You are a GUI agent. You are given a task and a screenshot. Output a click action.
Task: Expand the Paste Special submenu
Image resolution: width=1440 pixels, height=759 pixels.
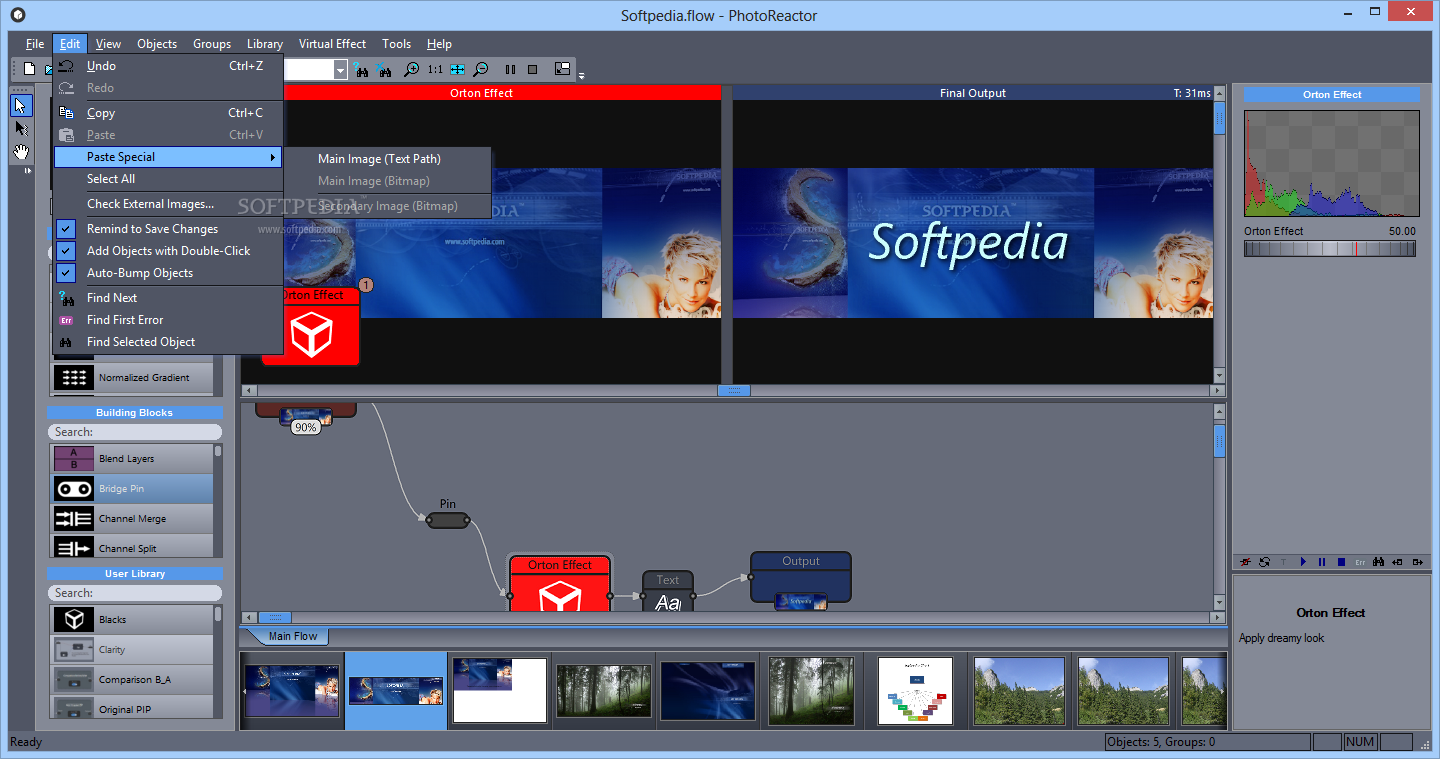click(169, 157)
